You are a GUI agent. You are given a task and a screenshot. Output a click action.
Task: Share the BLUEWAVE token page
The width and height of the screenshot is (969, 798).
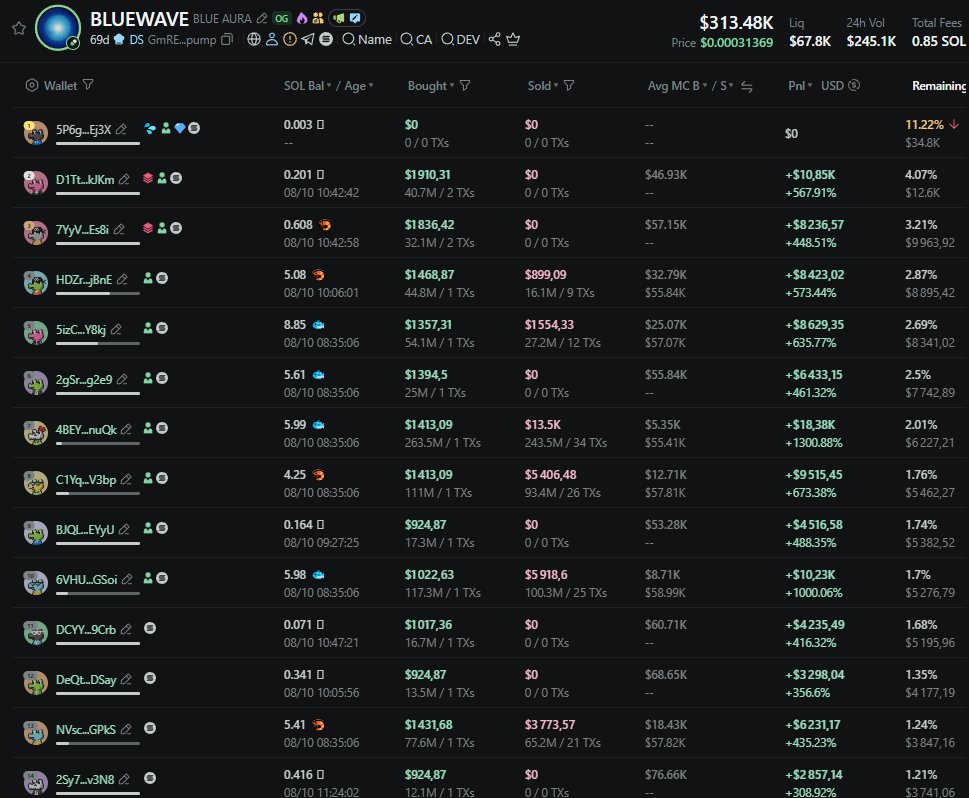point(494,40)
